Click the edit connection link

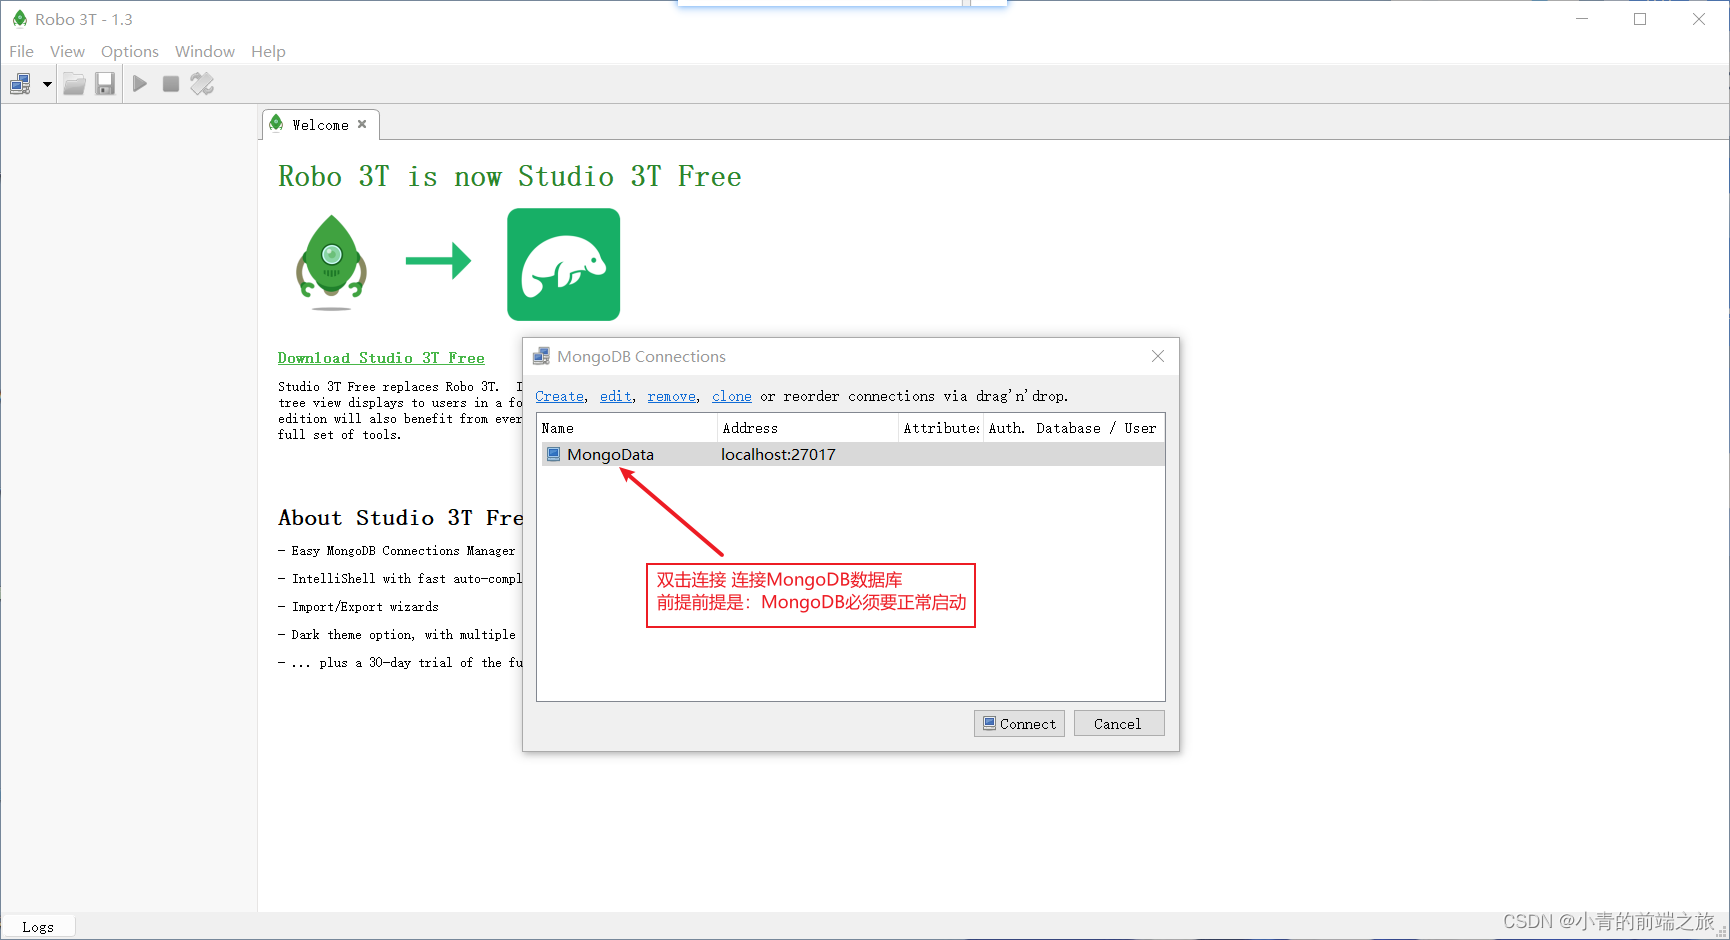pos(615,396)
